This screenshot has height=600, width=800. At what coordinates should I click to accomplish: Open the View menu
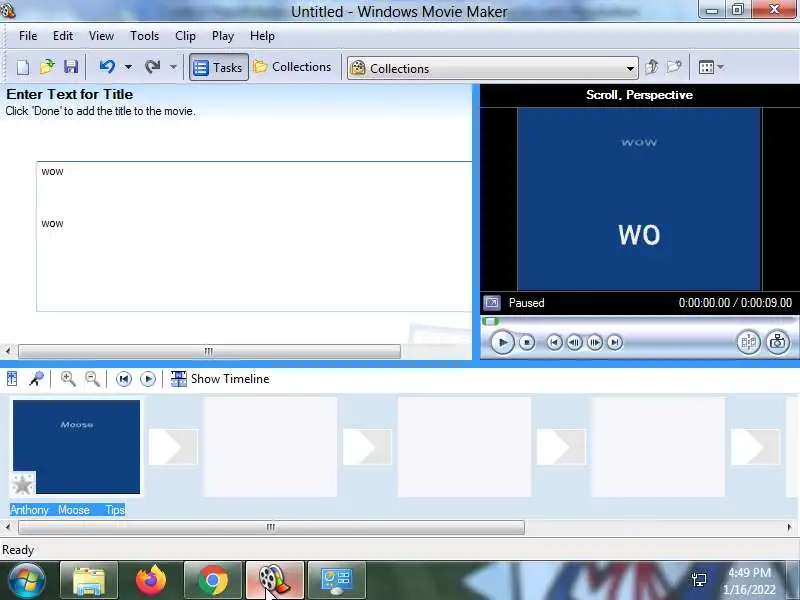click(101, 36)
